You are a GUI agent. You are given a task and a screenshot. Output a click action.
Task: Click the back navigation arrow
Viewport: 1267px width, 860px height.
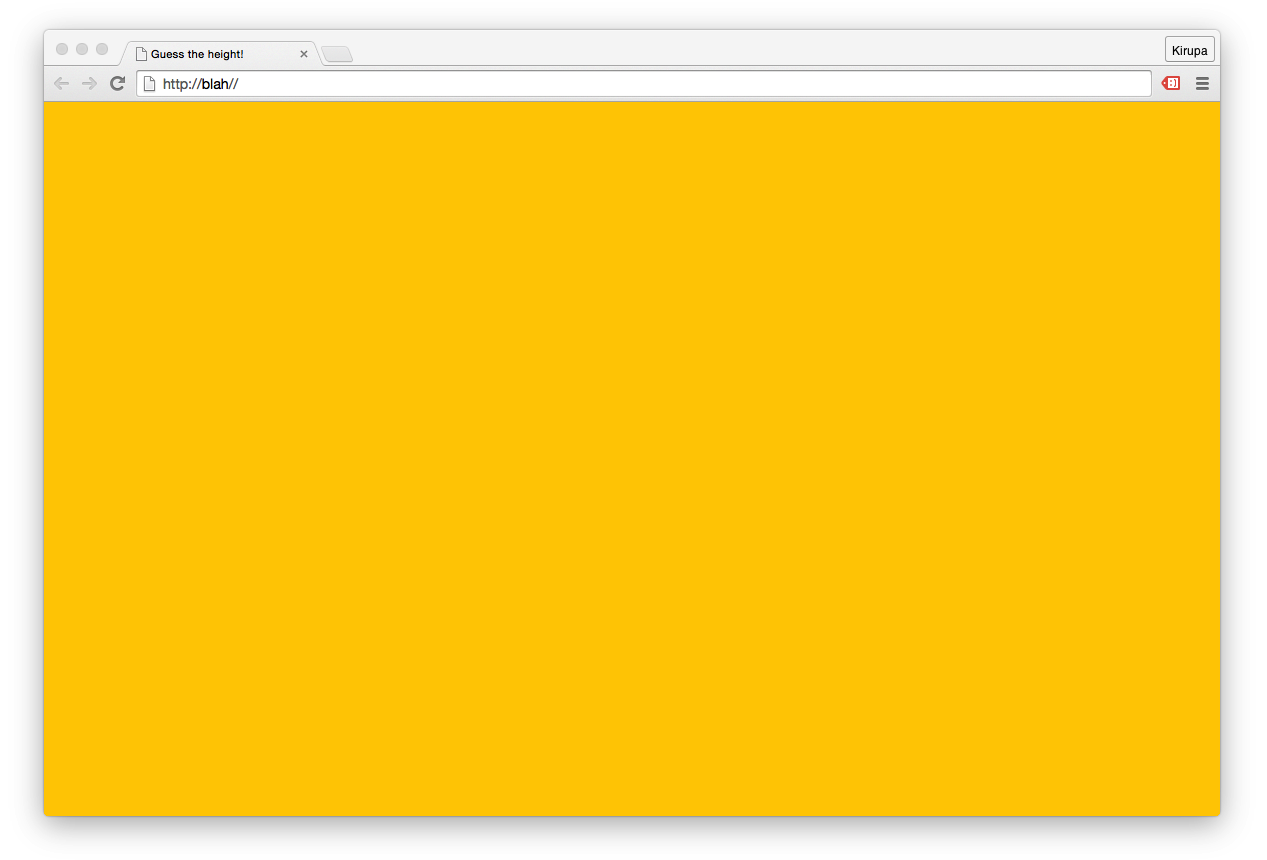[61, 83]
